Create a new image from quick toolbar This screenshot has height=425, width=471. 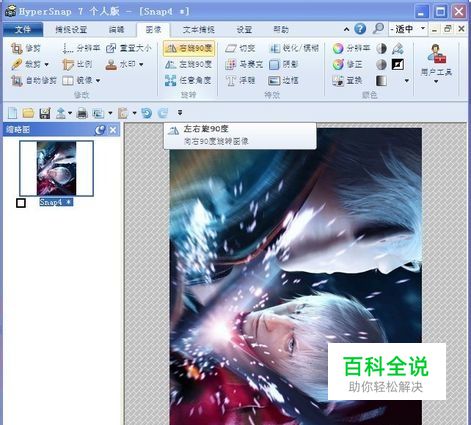pyautogui.click(x=13, y=113)
